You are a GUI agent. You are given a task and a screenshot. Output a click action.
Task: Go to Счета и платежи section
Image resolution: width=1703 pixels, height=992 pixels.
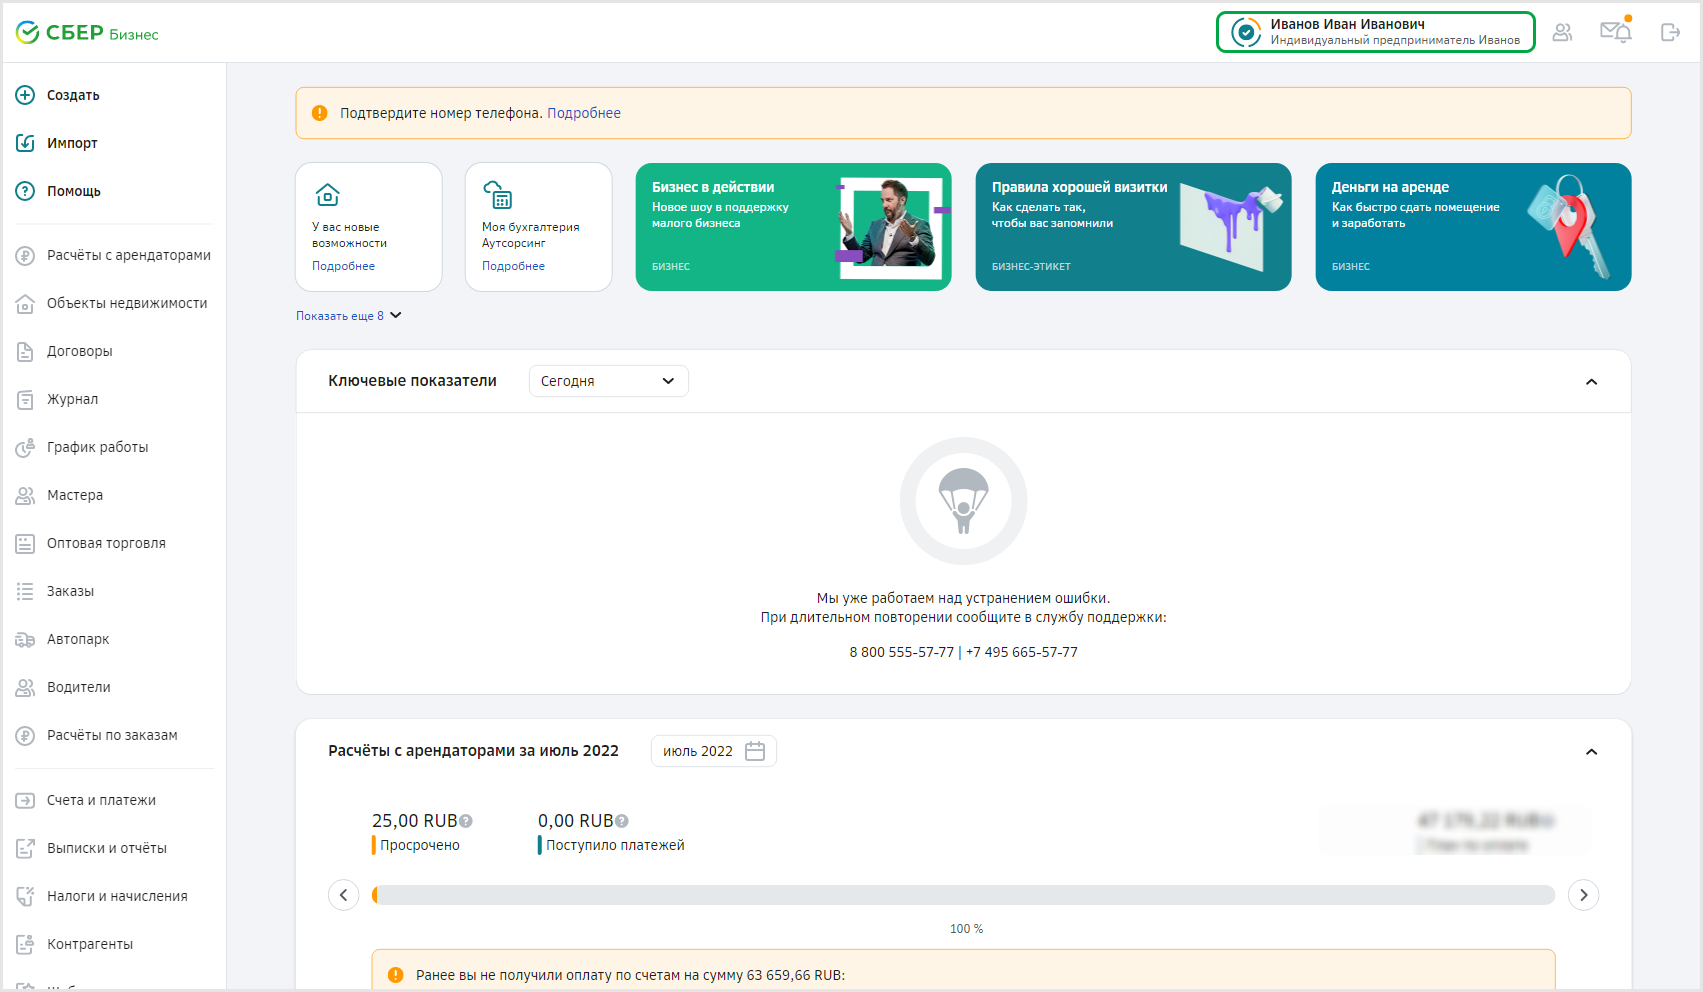pos(101,800)
